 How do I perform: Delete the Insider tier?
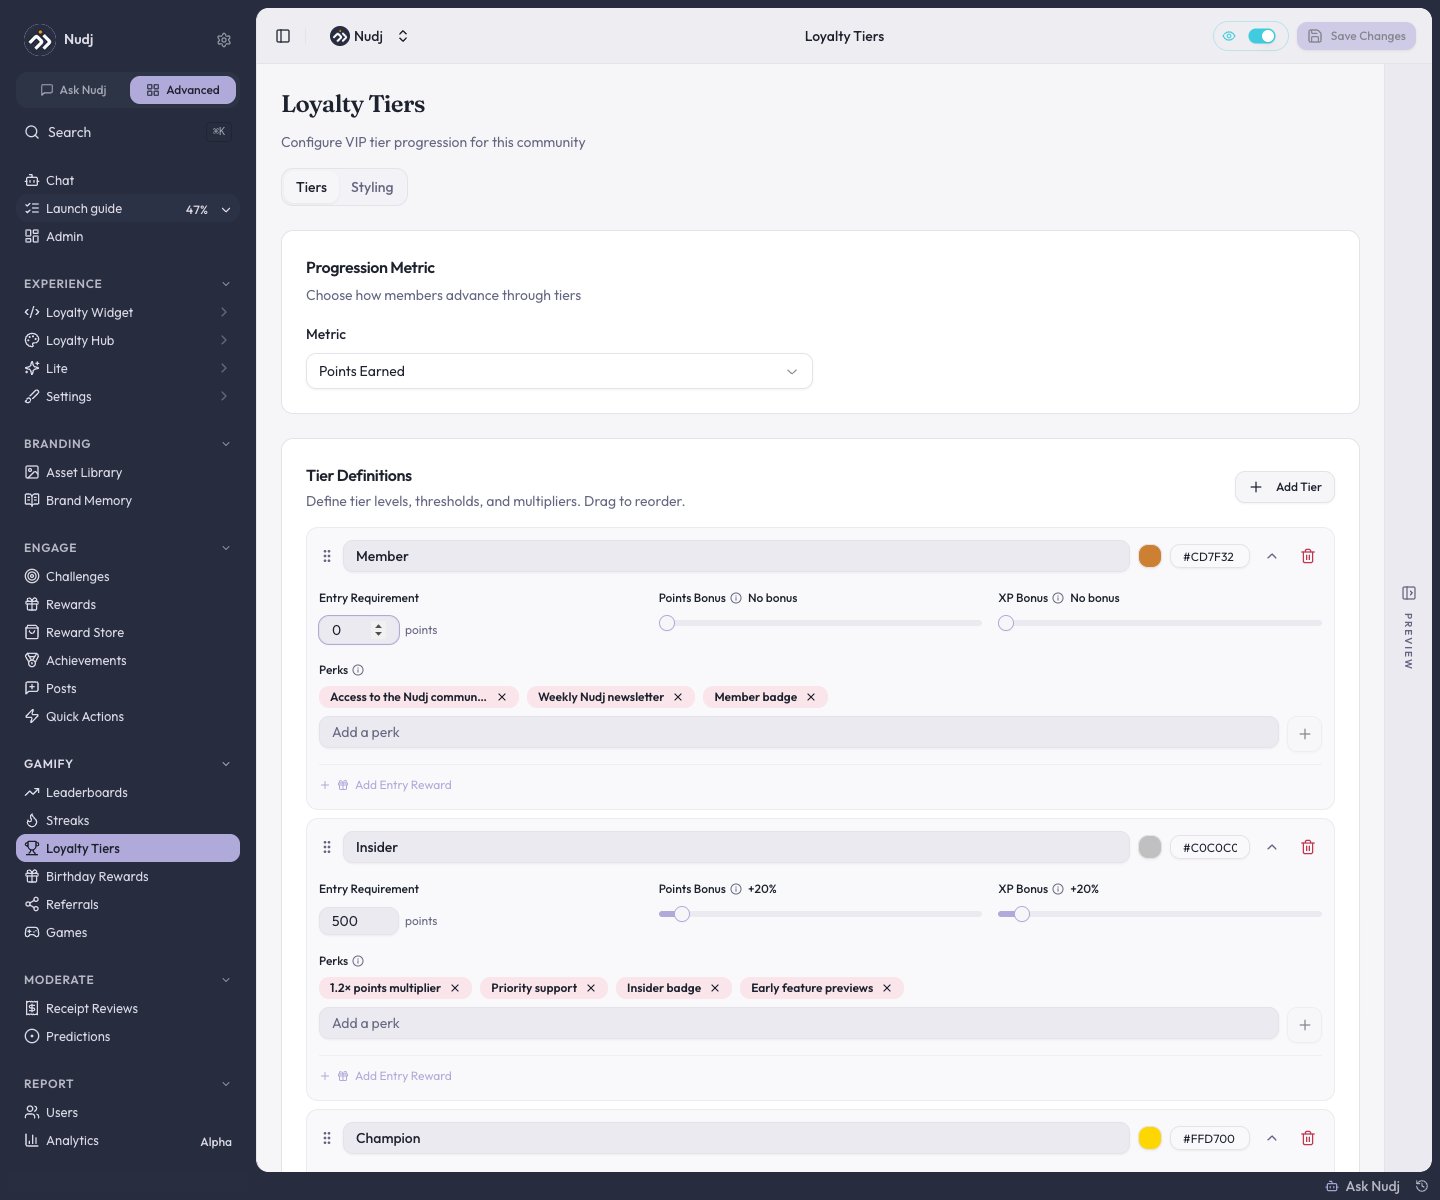tap(1307, 847)
